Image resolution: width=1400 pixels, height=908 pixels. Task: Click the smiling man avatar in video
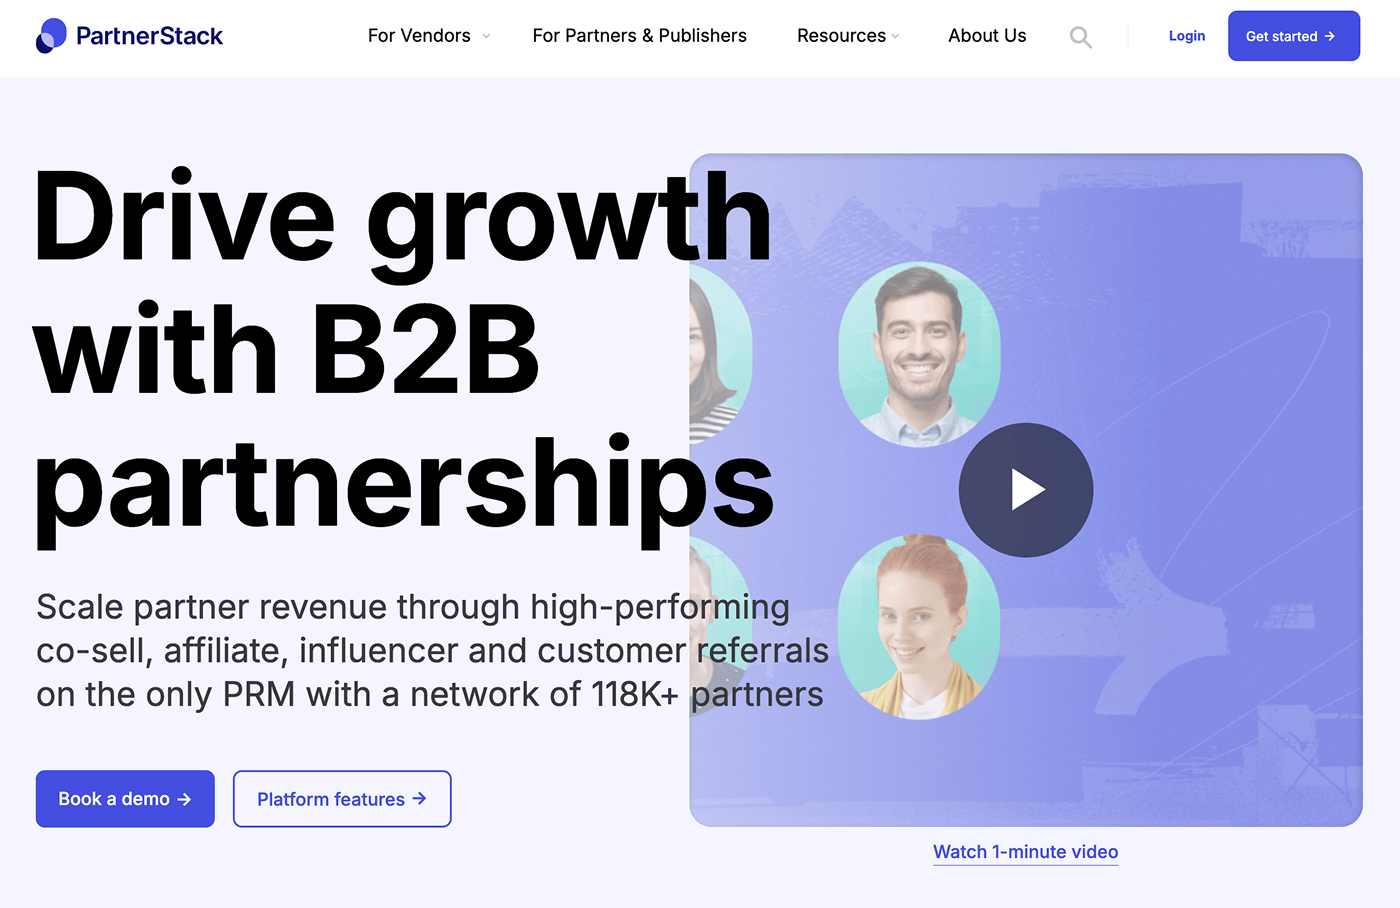919,354
